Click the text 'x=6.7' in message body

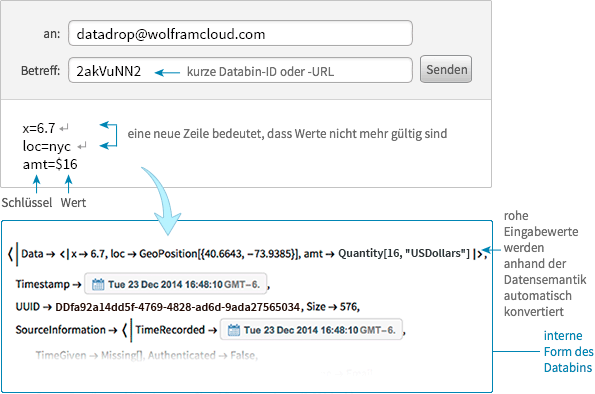click(x=39, y=128)
